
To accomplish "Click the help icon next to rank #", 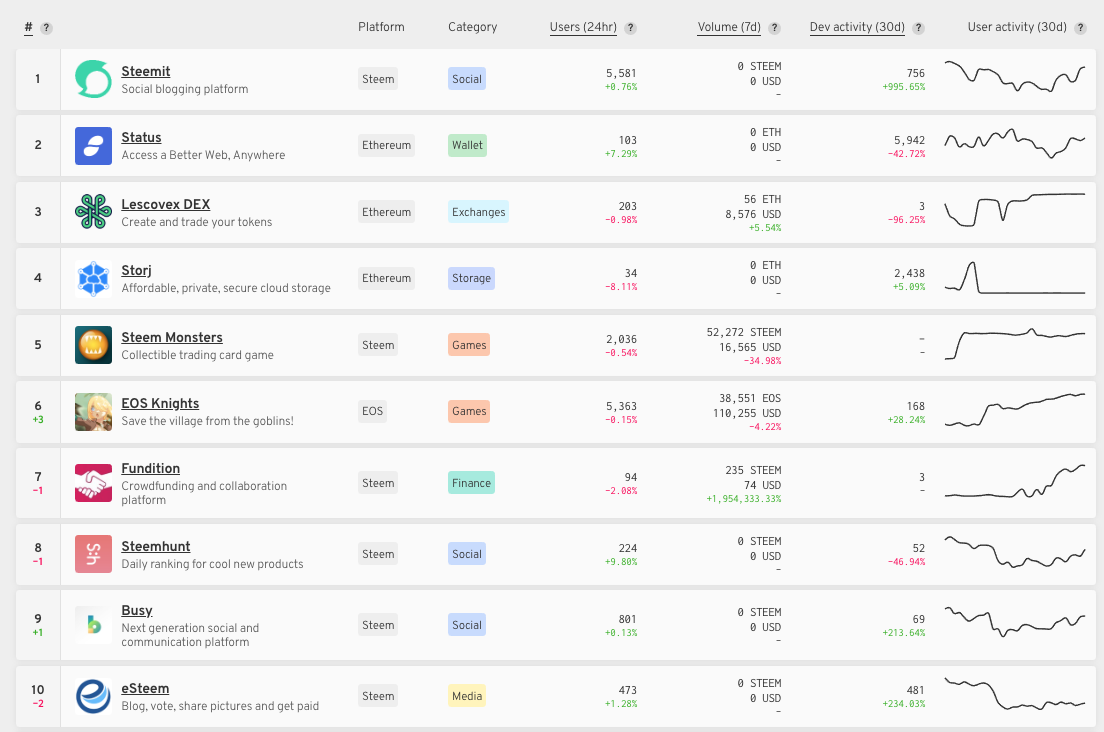I will tap(46, 28).
